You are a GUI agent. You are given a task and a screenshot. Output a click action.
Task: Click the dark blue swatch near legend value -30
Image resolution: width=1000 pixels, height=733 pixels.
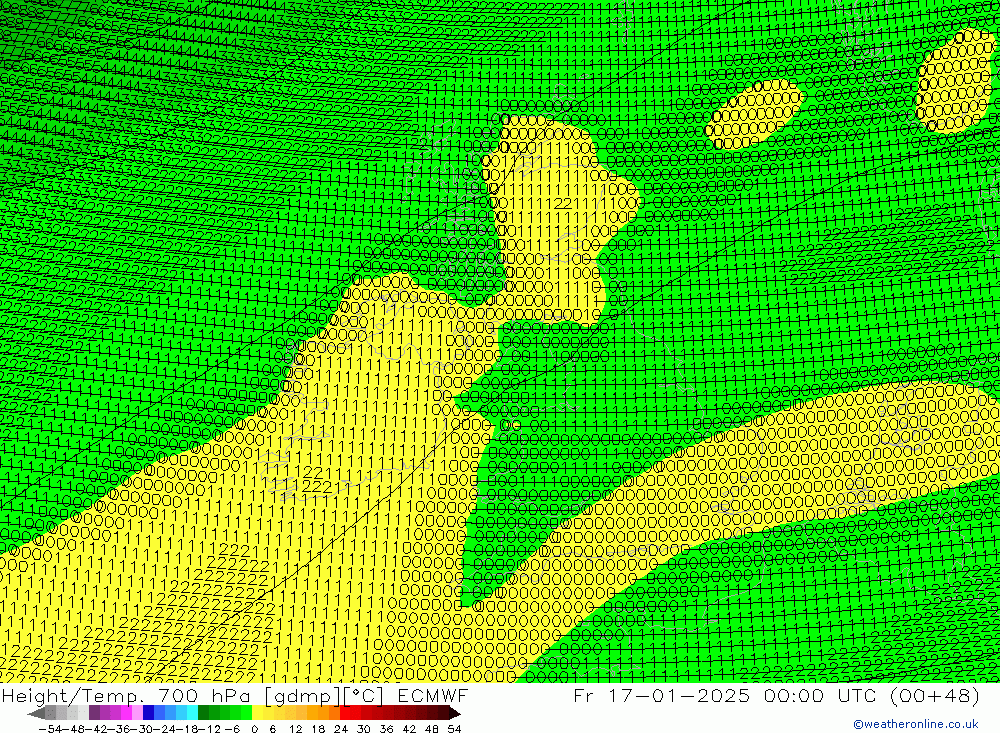coord(148,713)
